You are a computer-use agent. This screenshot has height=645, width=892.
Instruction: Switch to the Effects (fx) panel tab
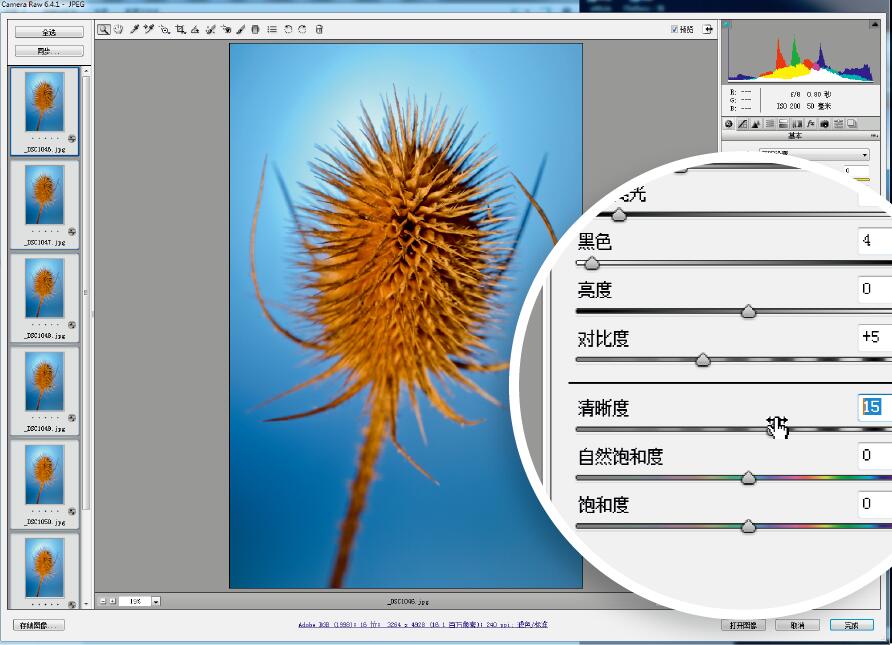810,124
